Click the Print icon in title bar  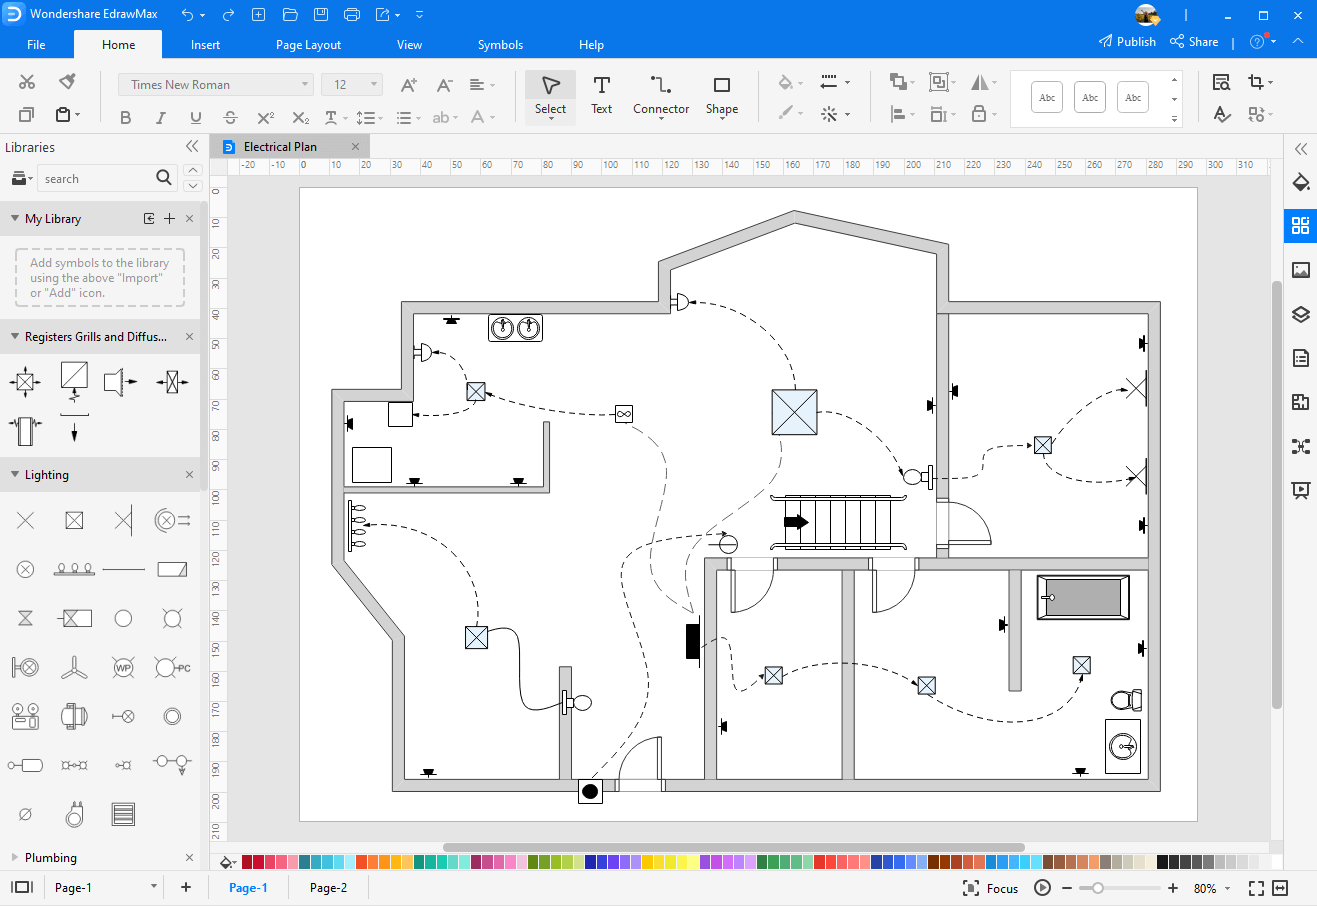click(x=352, y=15)
